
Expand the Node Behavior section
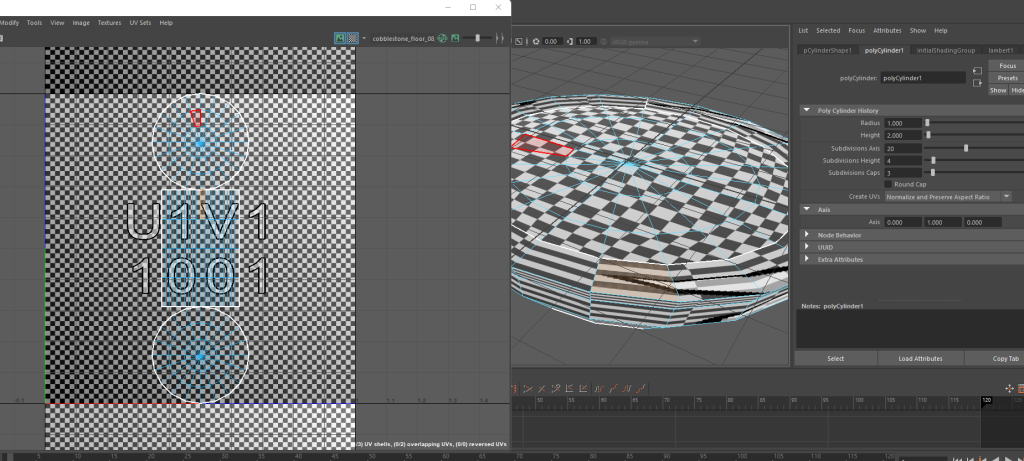807,234
